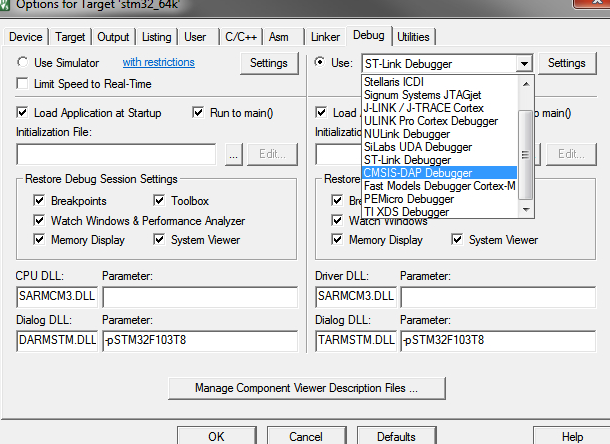610x444 pixels.
Task: Toggle hardware-side Watch Windows checkbox
Action: point(337,221)
